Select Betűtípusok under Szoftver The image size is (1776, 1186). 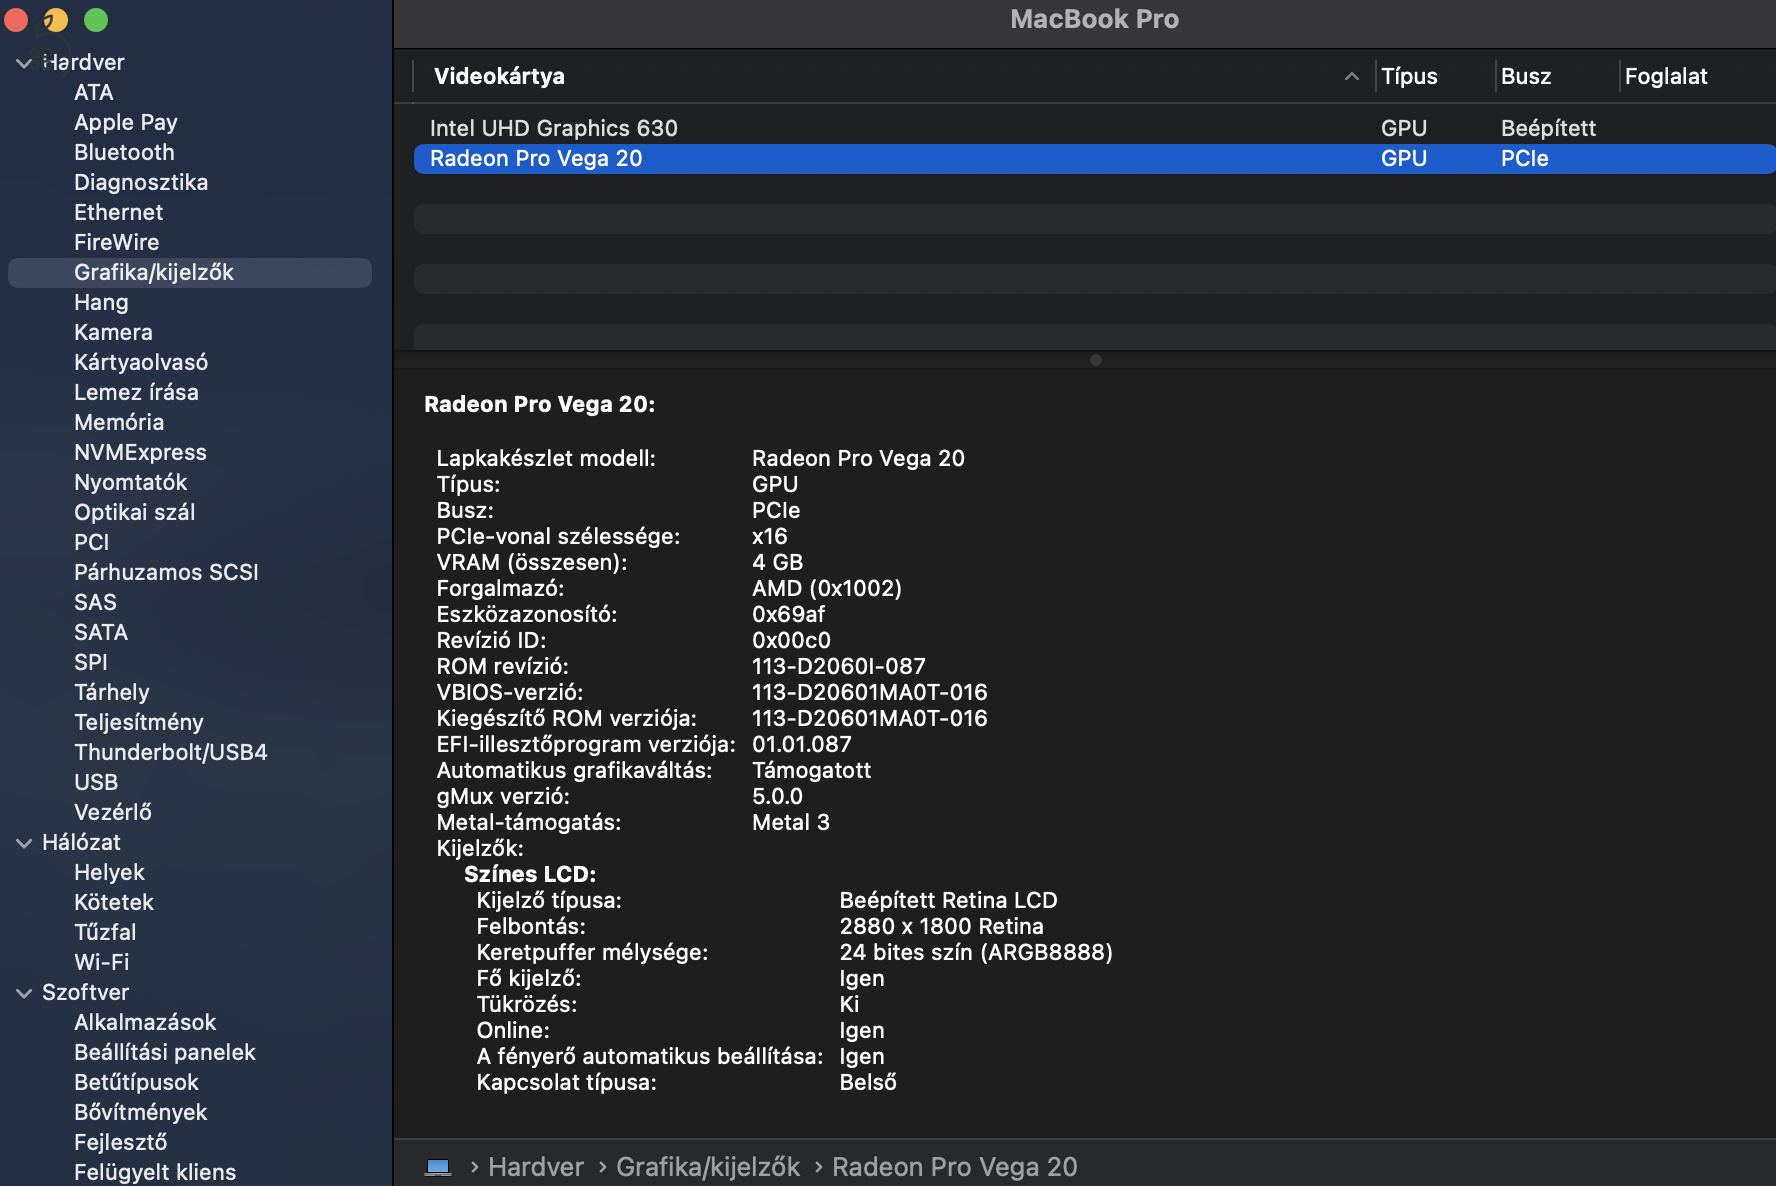pos(136,1082)
